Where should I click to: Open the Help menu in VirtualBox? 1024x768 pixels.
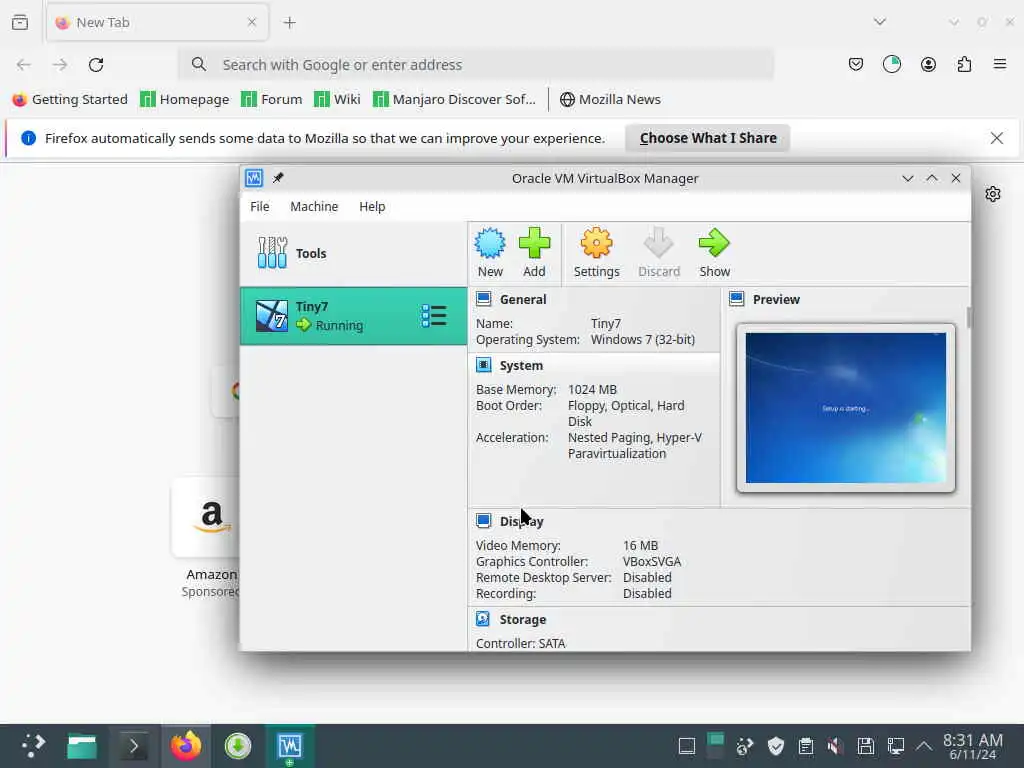click(x=372, y=206)
